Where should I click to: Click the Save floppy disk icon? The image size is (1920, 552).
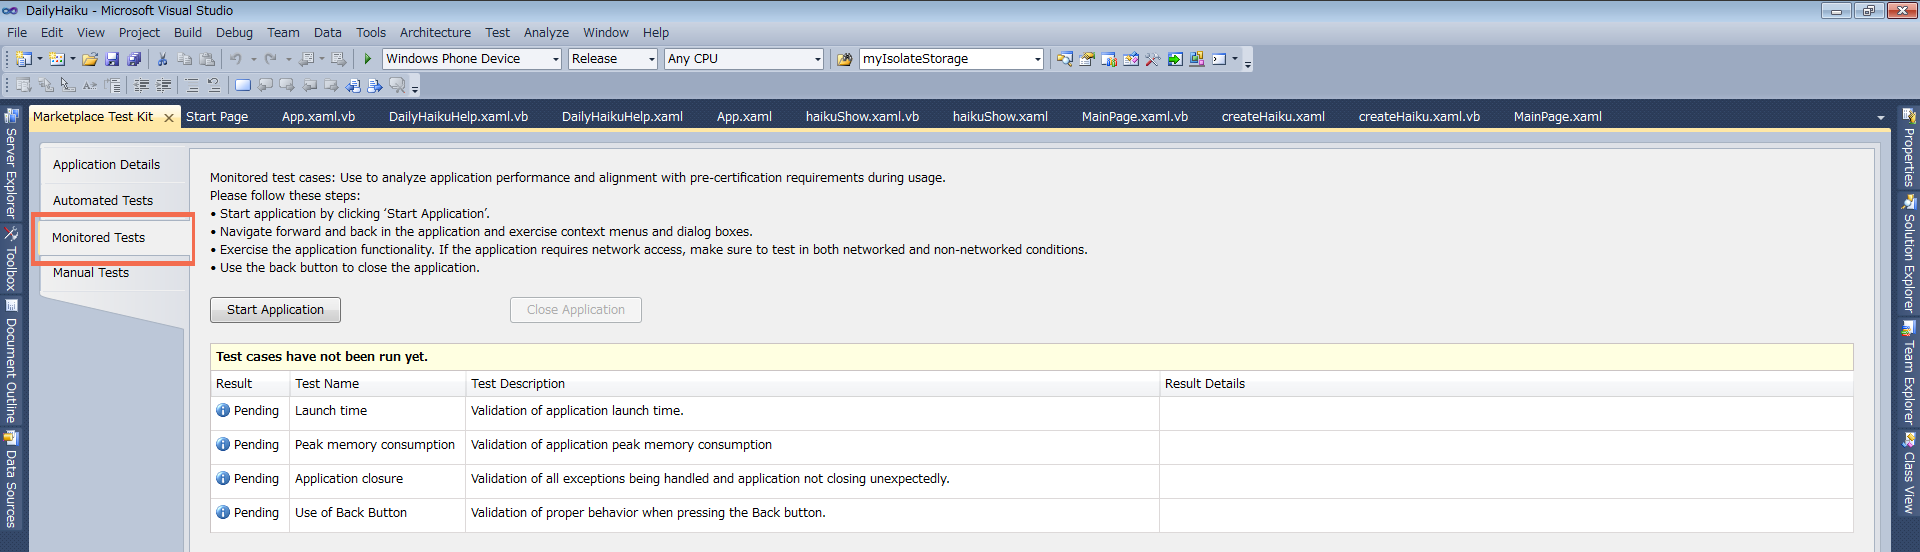click(112, 59)
